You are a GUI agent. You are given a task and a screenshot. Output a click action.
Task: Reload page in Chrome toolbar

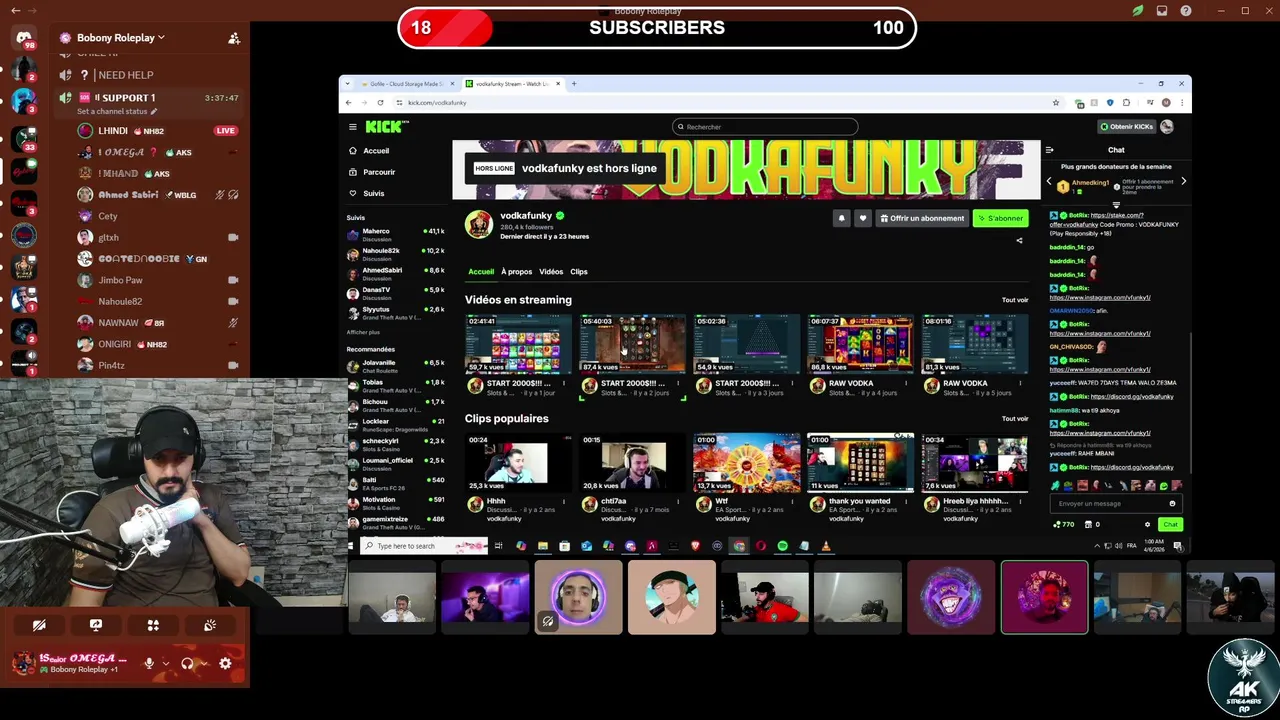380,102
